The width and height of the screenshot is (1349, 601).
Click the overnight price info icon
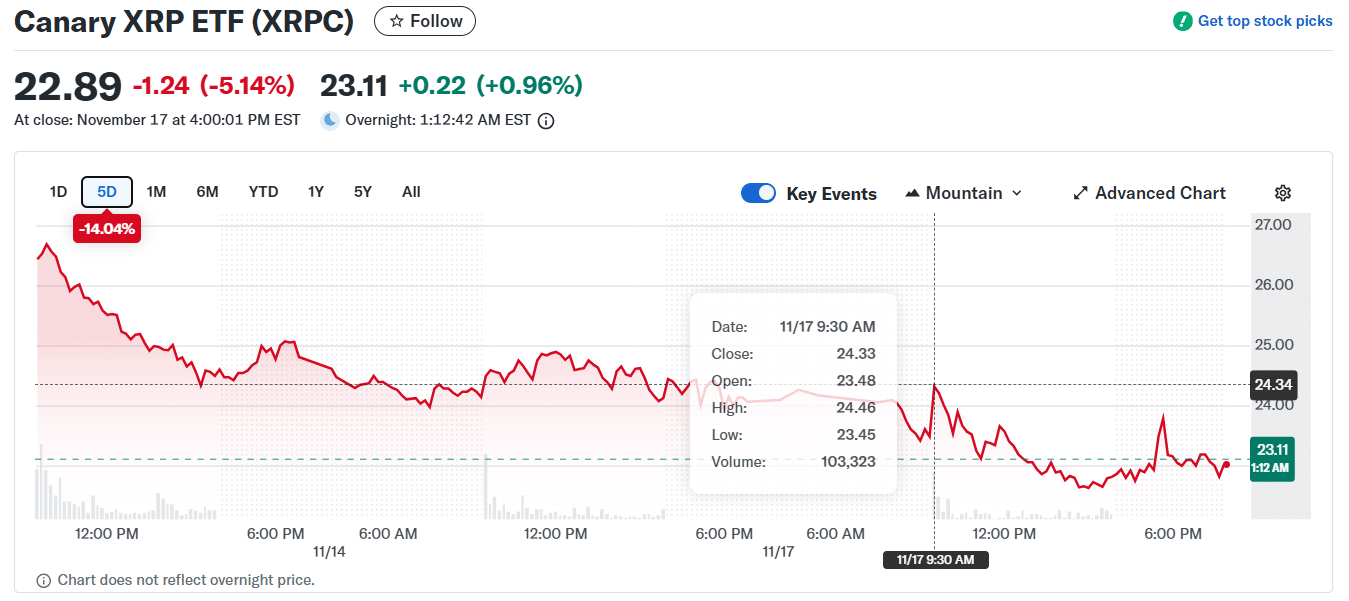pyautogui.click(x=546, y=121)
